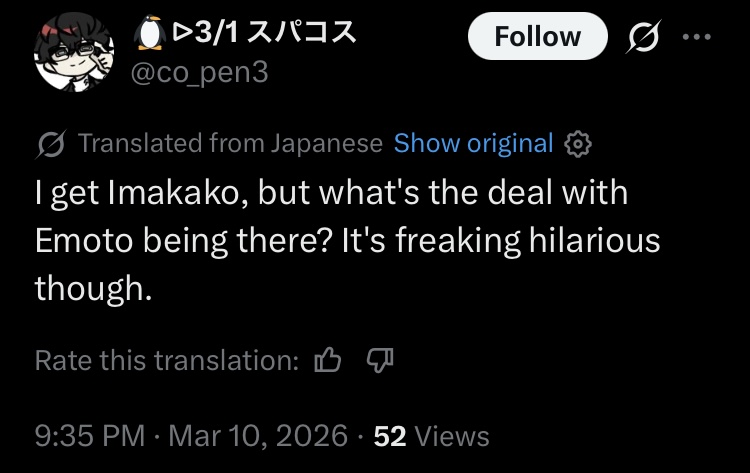This screenshot has height=473, width=750.
Task: Rate the translation with thumbs up
Action: coord(328,360)
